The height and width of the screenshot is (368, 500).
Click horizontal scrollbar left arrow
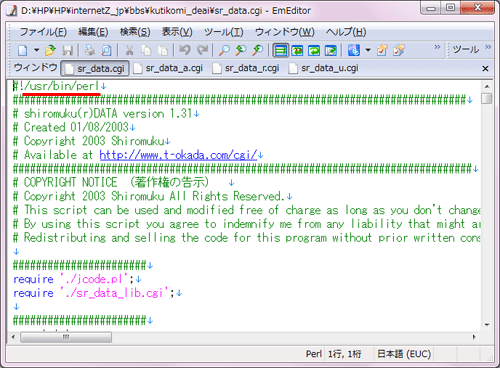click(x=13, y=337)
